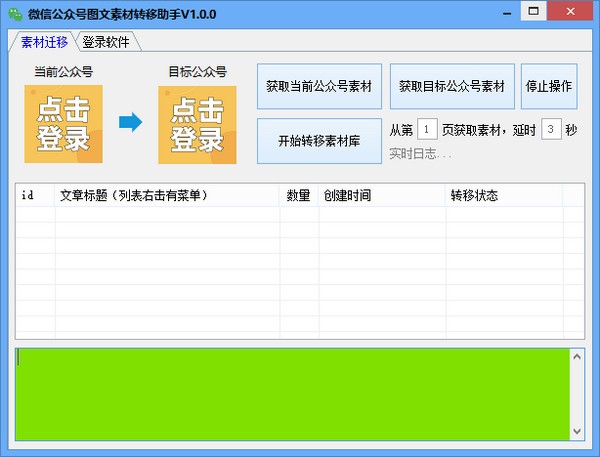This screenshot has height=457, width=600.
Task: Focus the delay seconds input field
Action: (x=551, y=129)
